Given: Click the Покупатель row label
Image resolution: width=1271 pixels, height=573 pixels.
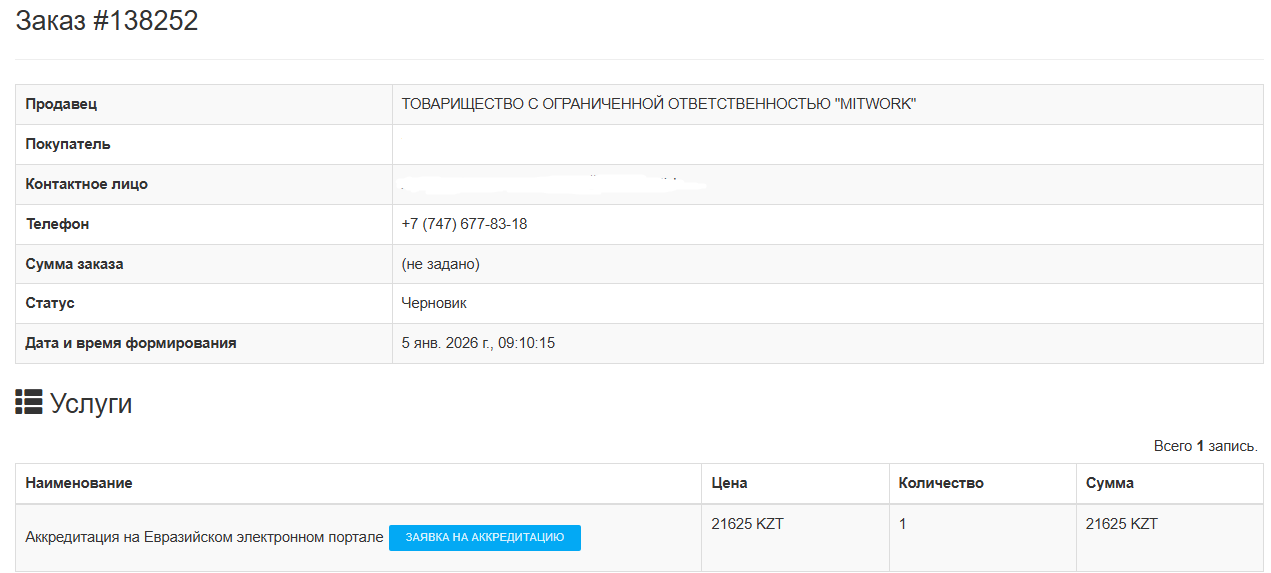Looking at the screenshot, I should tap(68, 144).
